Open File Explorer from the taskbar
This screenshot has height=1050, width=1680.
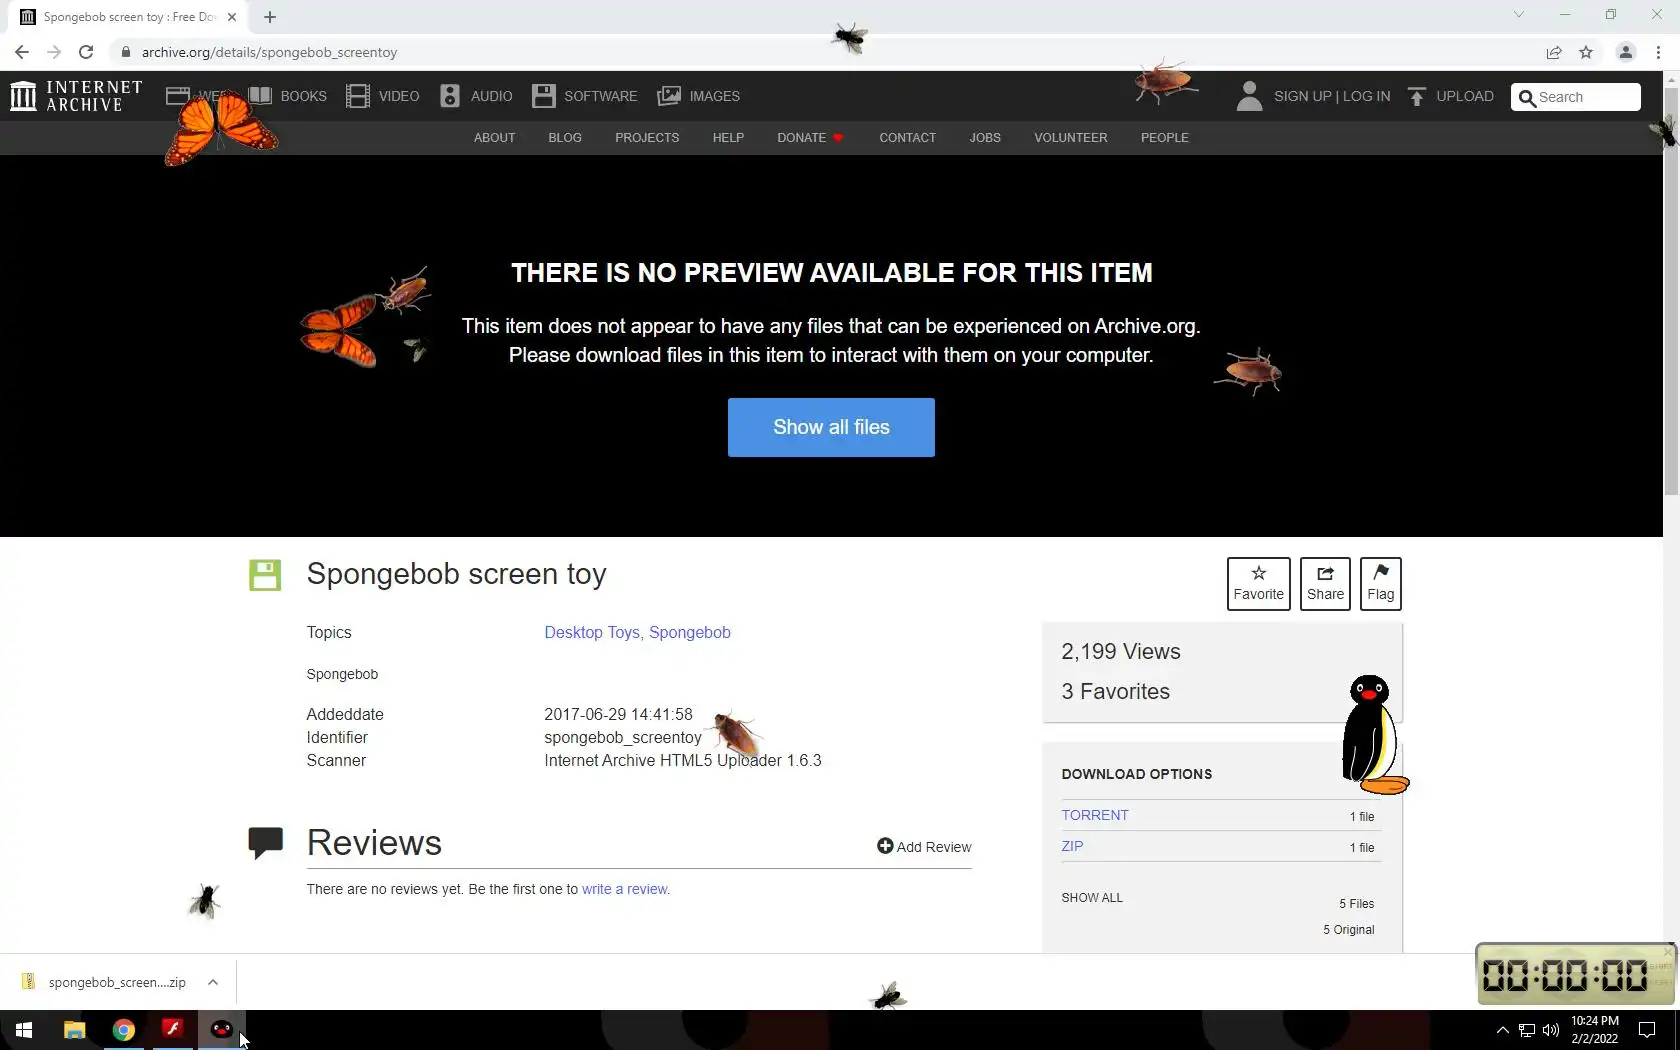pyautogui.click(x=74, y=1030)
